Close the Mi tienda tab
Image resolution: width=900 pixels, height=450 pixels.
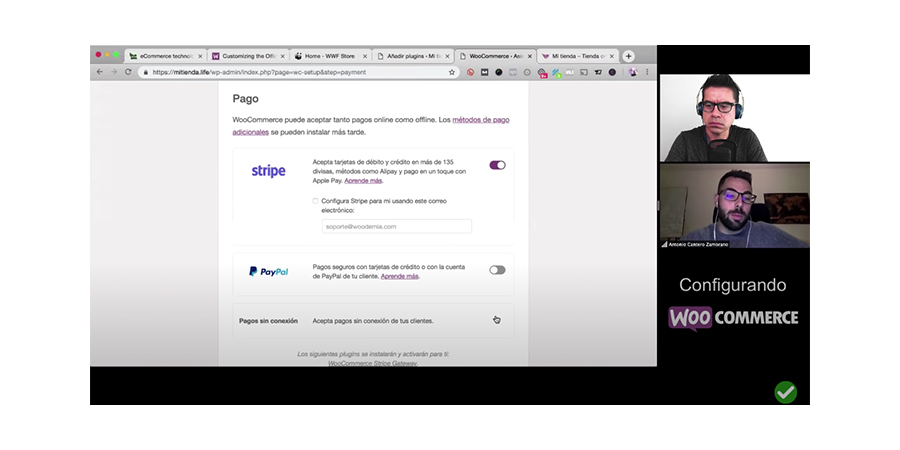click(612, 56)
